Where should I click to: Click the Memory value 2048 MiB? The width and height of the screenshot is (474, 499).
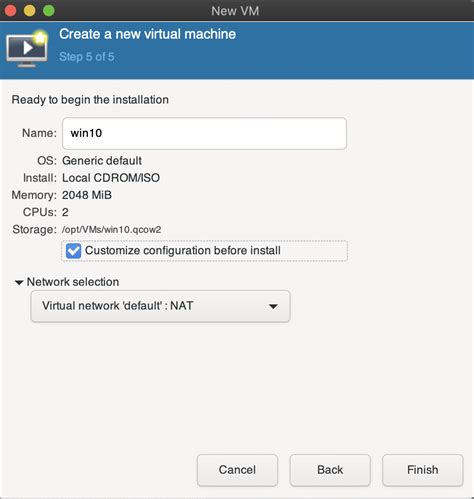click(x=87, y=195)
